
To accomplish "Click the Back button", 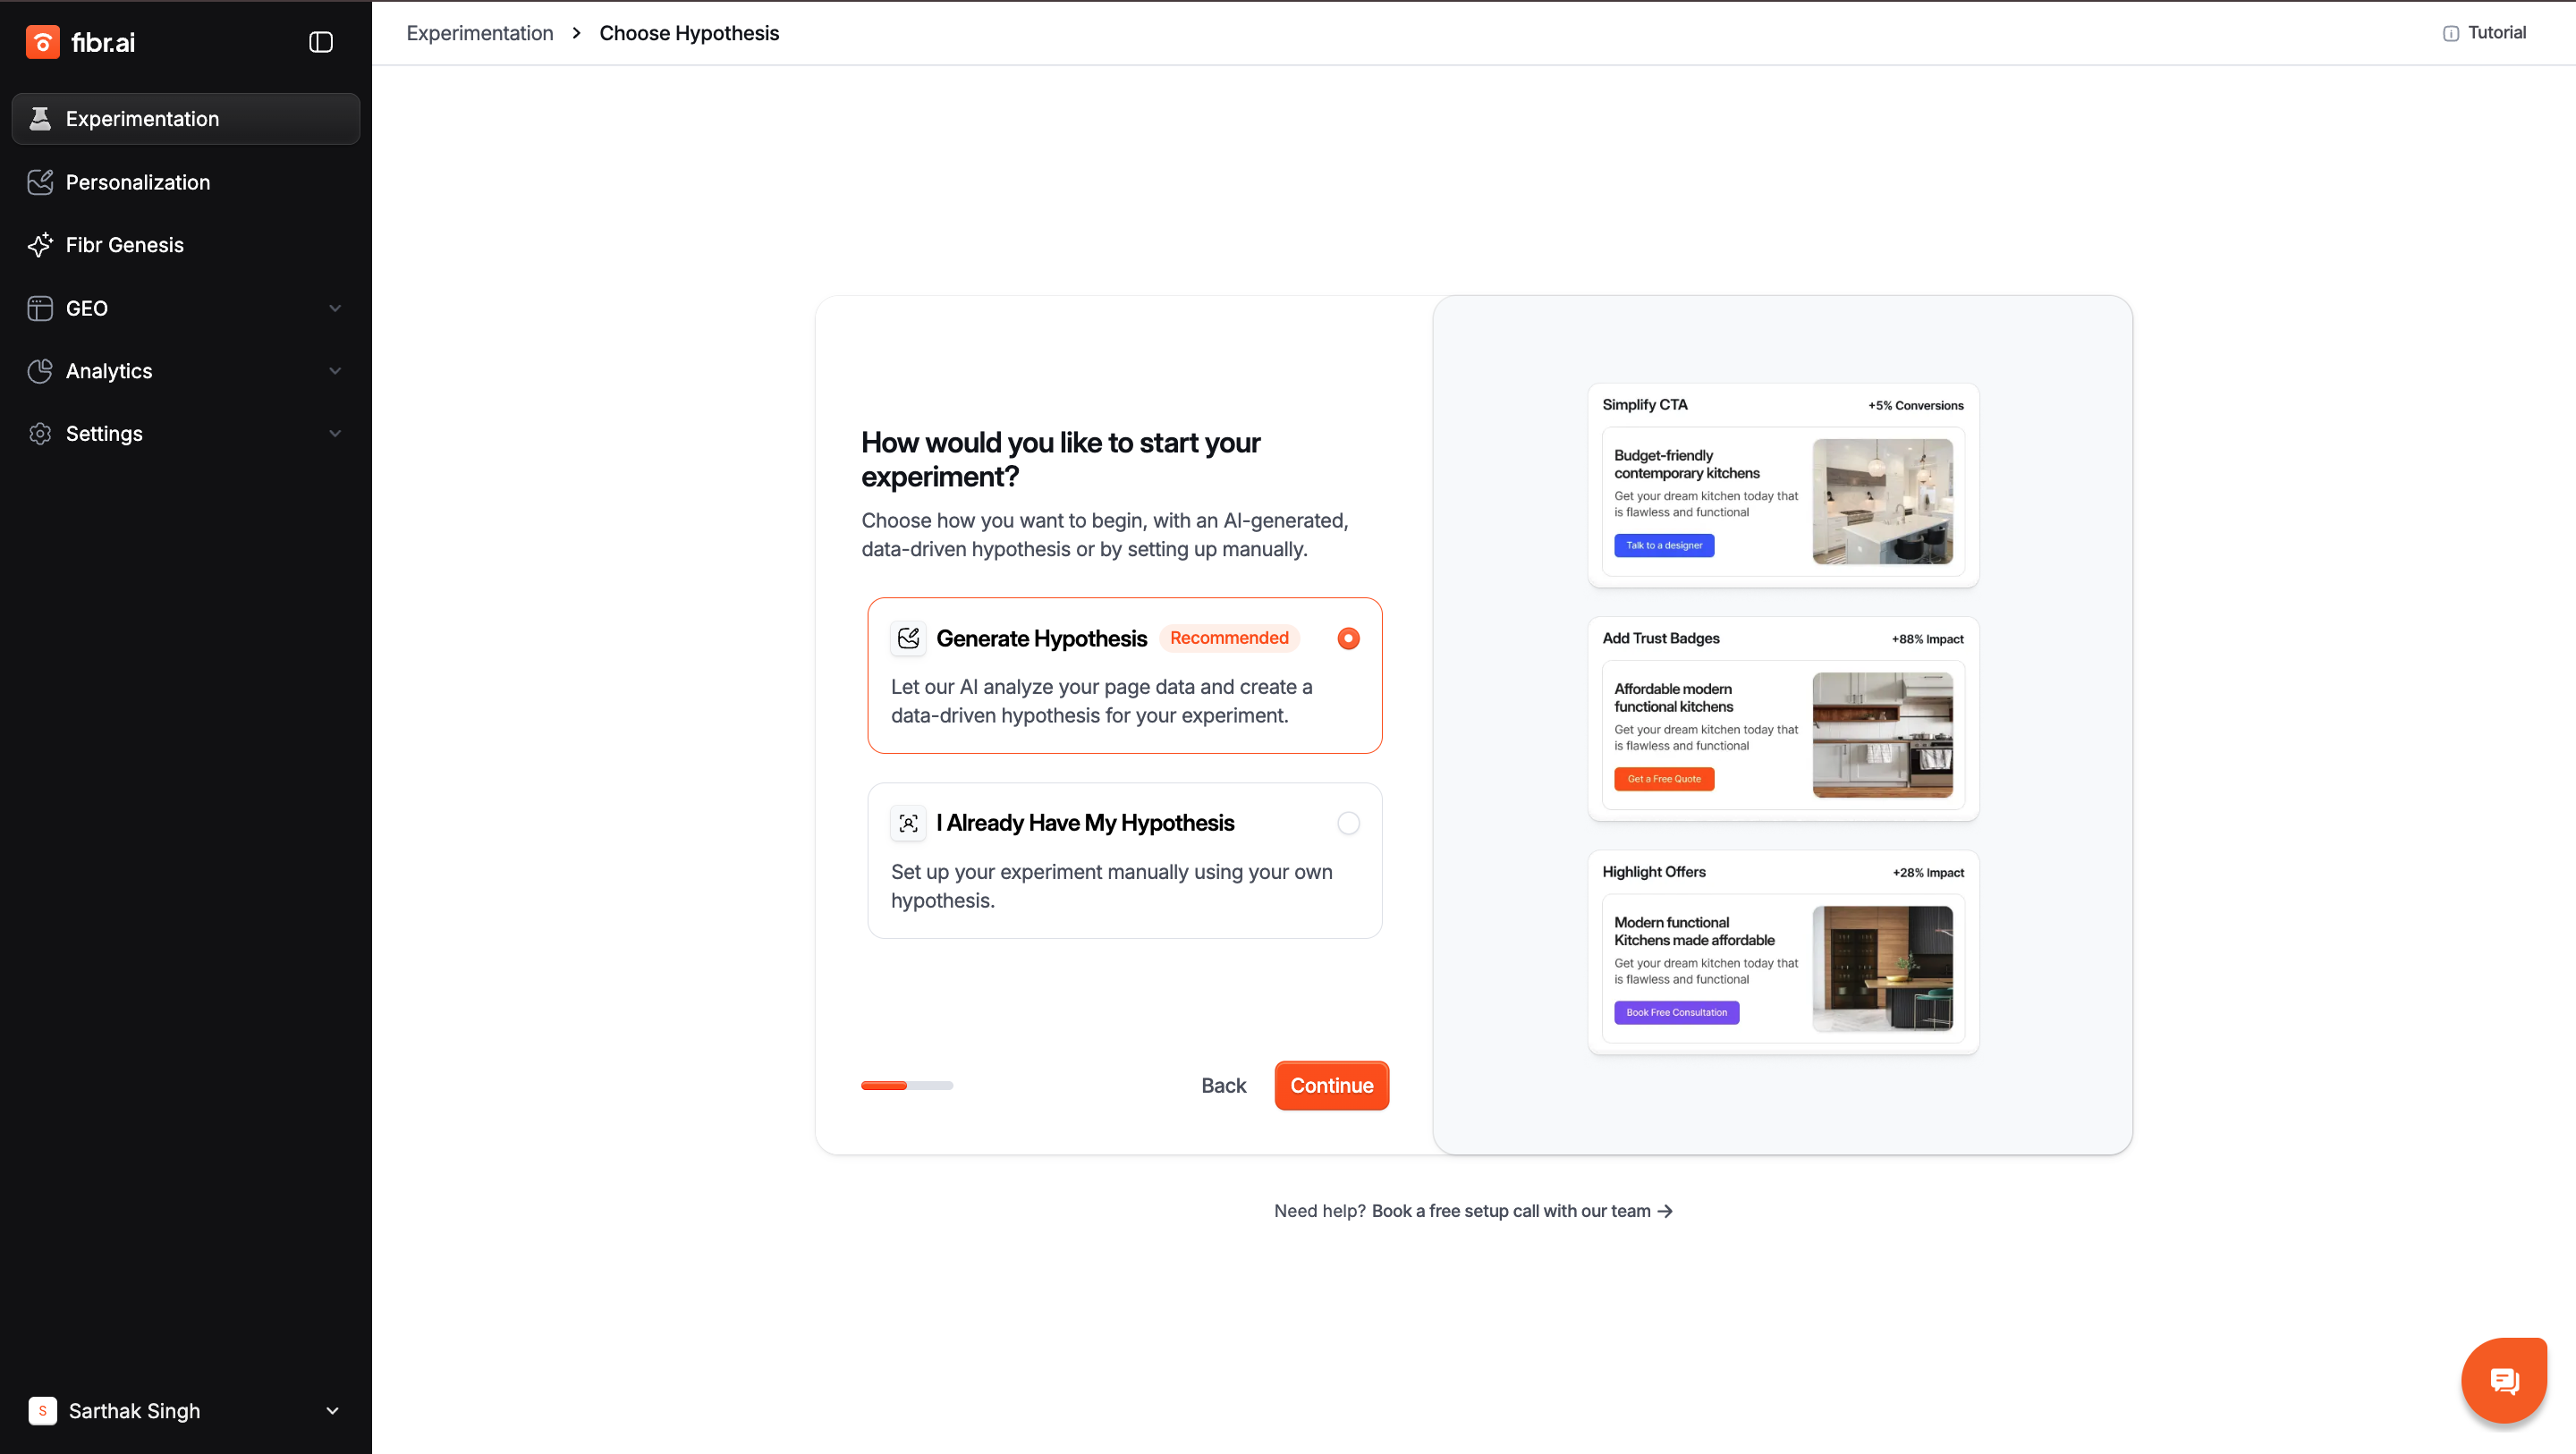I will point(1223,1085).
